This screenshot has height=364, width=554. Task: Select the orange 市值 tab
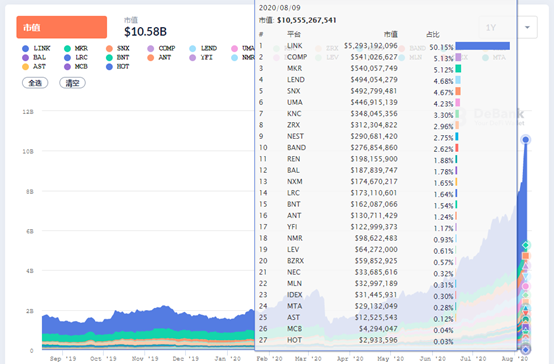tap(61, 27)
